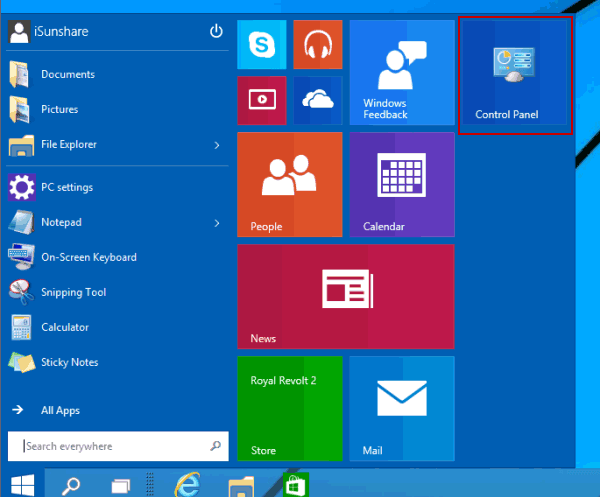Click the power button icon
Image resolution: width=600 pixels, height=497 pixels.
(216, 31)
